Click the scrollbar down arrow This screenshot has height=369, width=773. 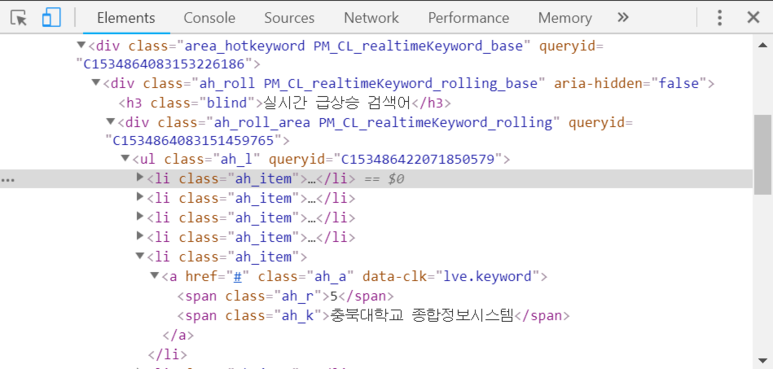click(763, 360)
